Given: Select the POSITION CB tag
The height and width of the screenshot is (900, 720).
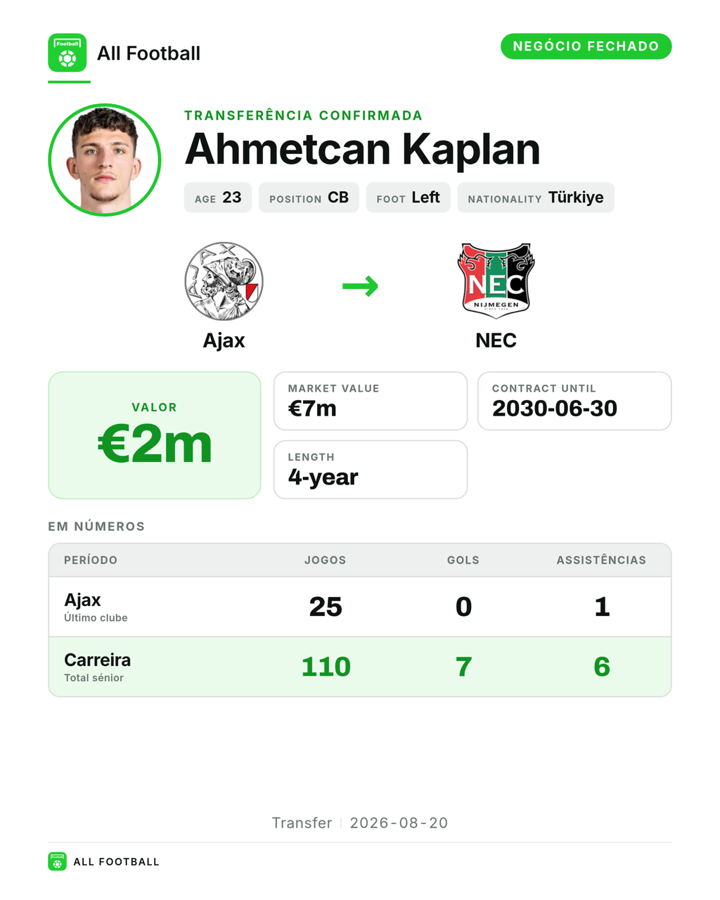Looking at the screenshot, I should [x=309, y=197].
